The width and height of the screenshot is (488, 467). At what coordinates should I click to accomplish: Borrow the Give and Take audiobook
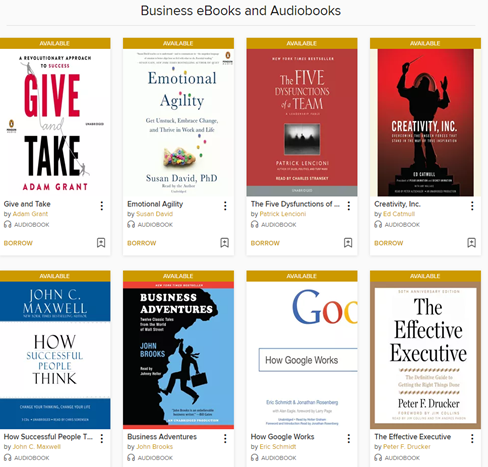pyautogui.click(x=18, y=243)
